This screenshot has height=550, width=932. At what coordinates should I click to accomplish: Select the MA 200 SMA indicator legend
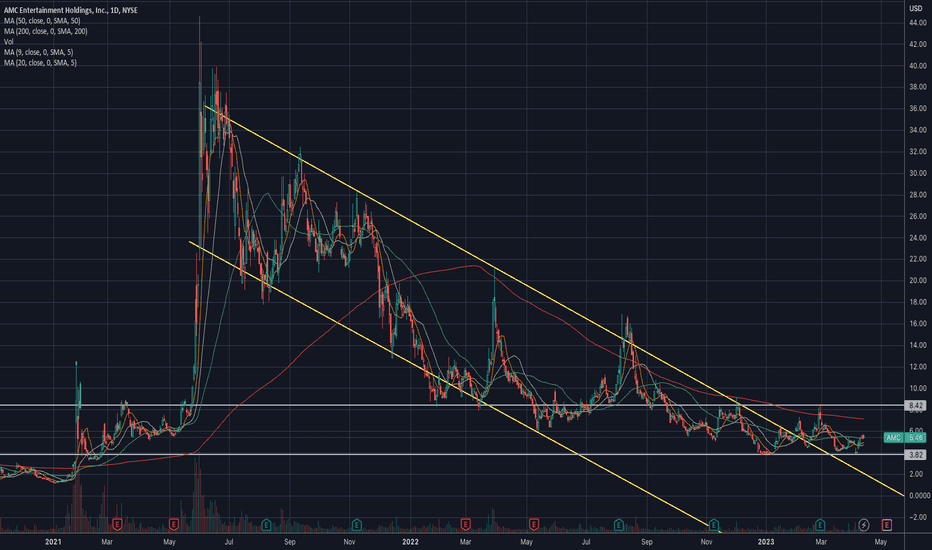(x=46, y=31)
